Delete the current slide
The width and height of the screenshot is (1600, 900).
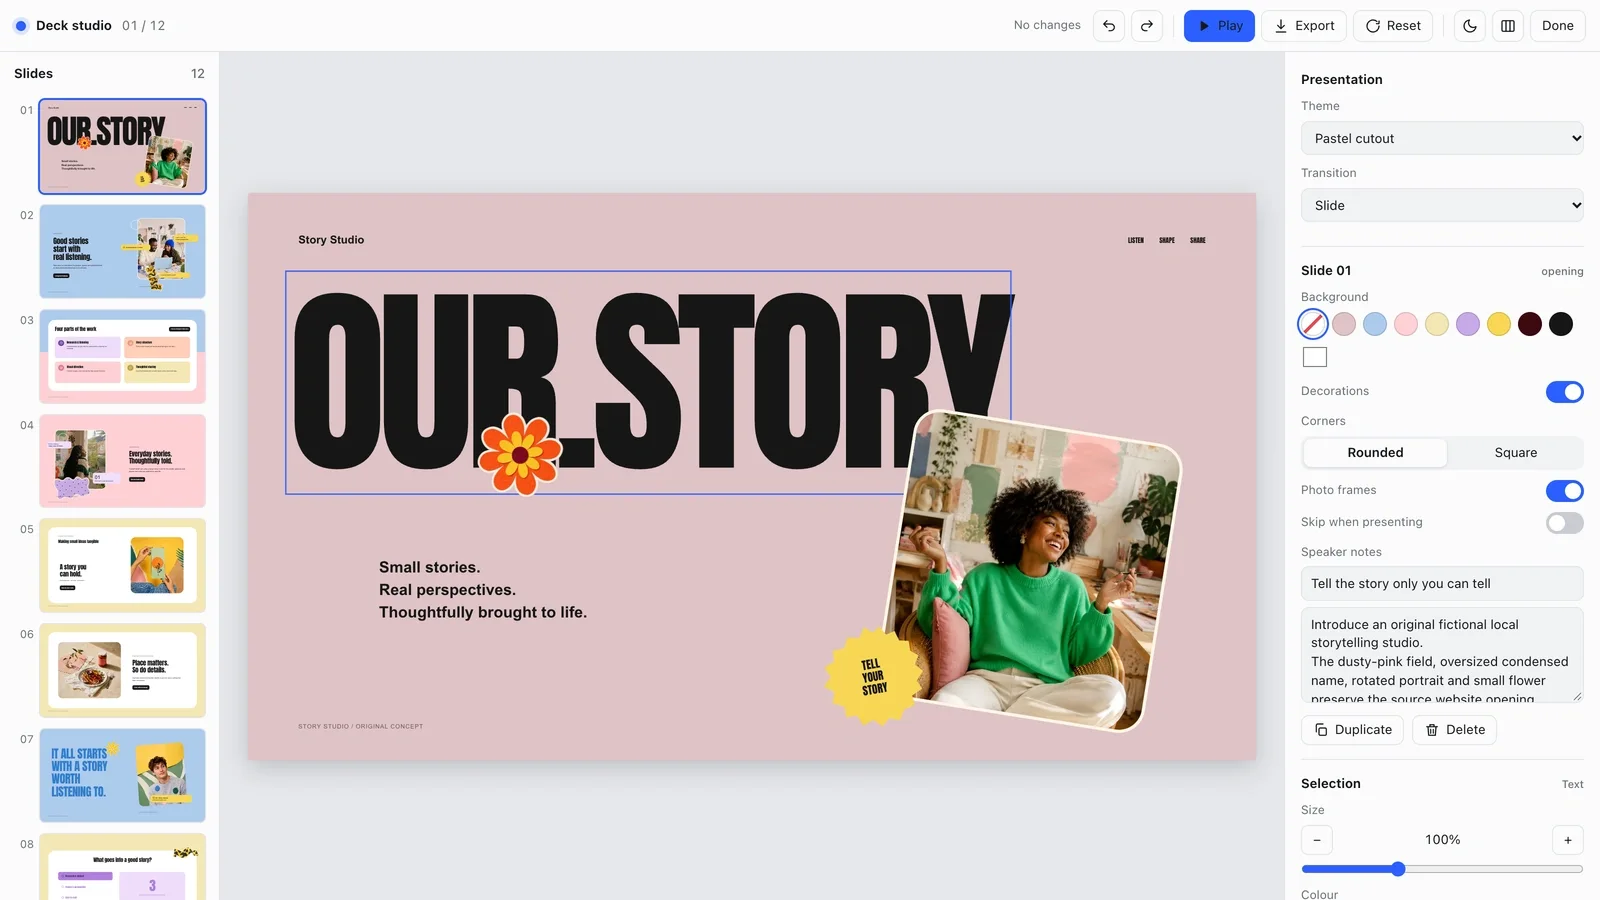[1455, 730]
